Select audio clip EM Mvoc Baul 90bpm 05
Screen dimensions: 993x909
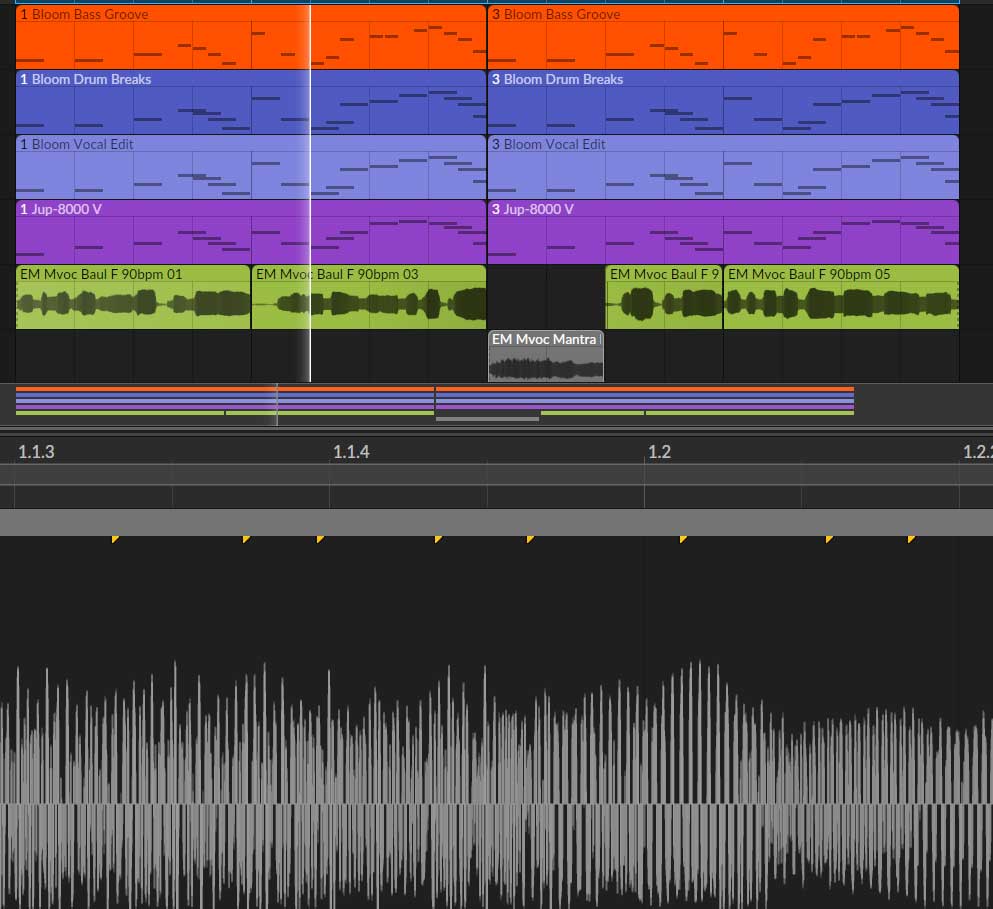[840, 299]
